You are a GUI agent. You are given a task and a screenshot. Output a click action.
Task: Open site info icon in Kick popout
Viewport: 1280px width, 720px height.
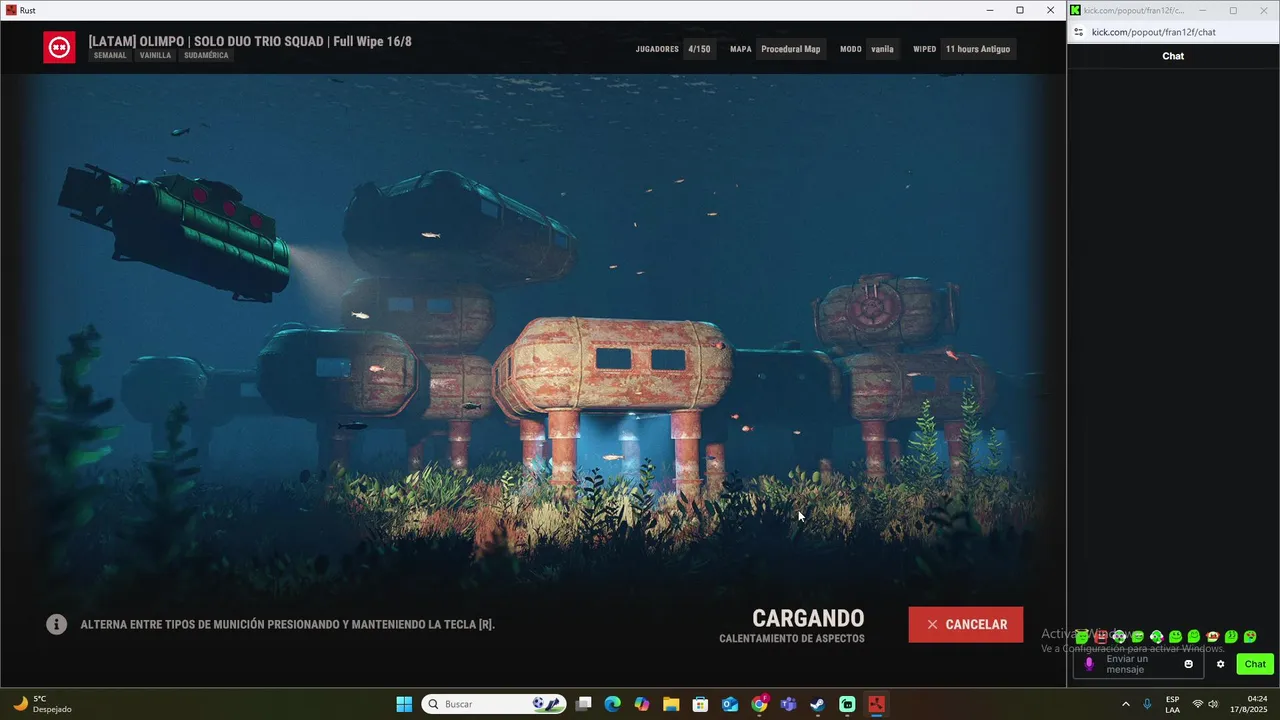click(x=1078, y=32)
